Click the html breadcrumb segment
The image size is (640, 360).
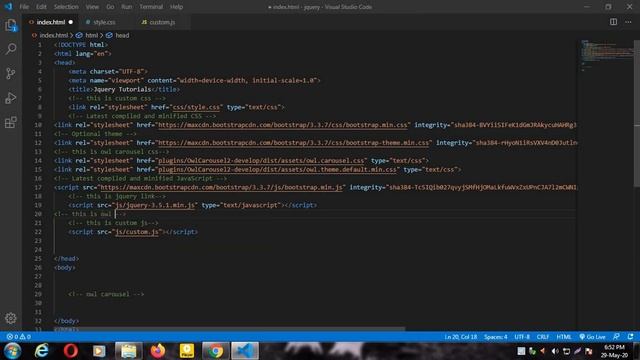point(91,36)
